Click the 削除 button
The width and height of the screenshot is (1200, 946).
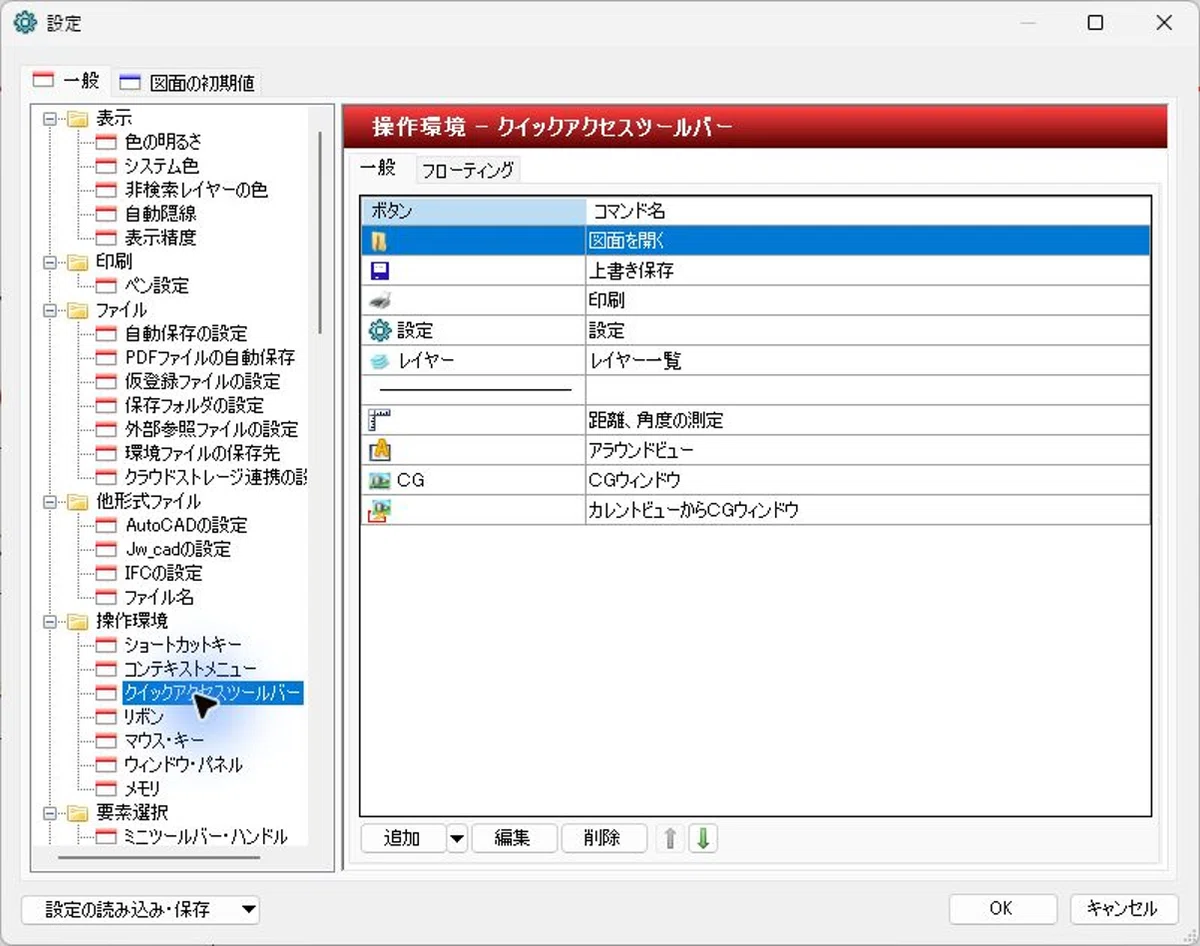click(x=604, y=838)
